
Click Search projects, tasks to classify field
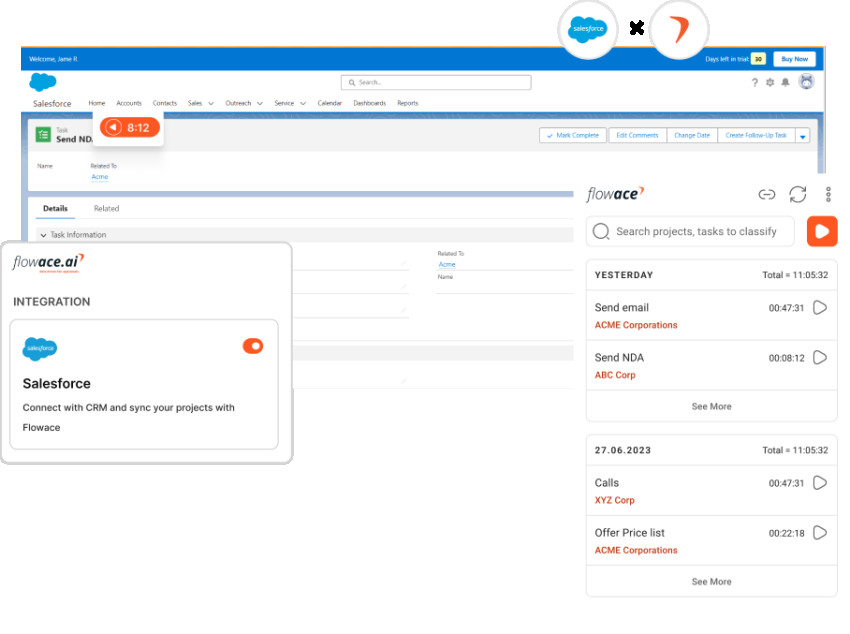pyautogui.click(x=691, y=231)
